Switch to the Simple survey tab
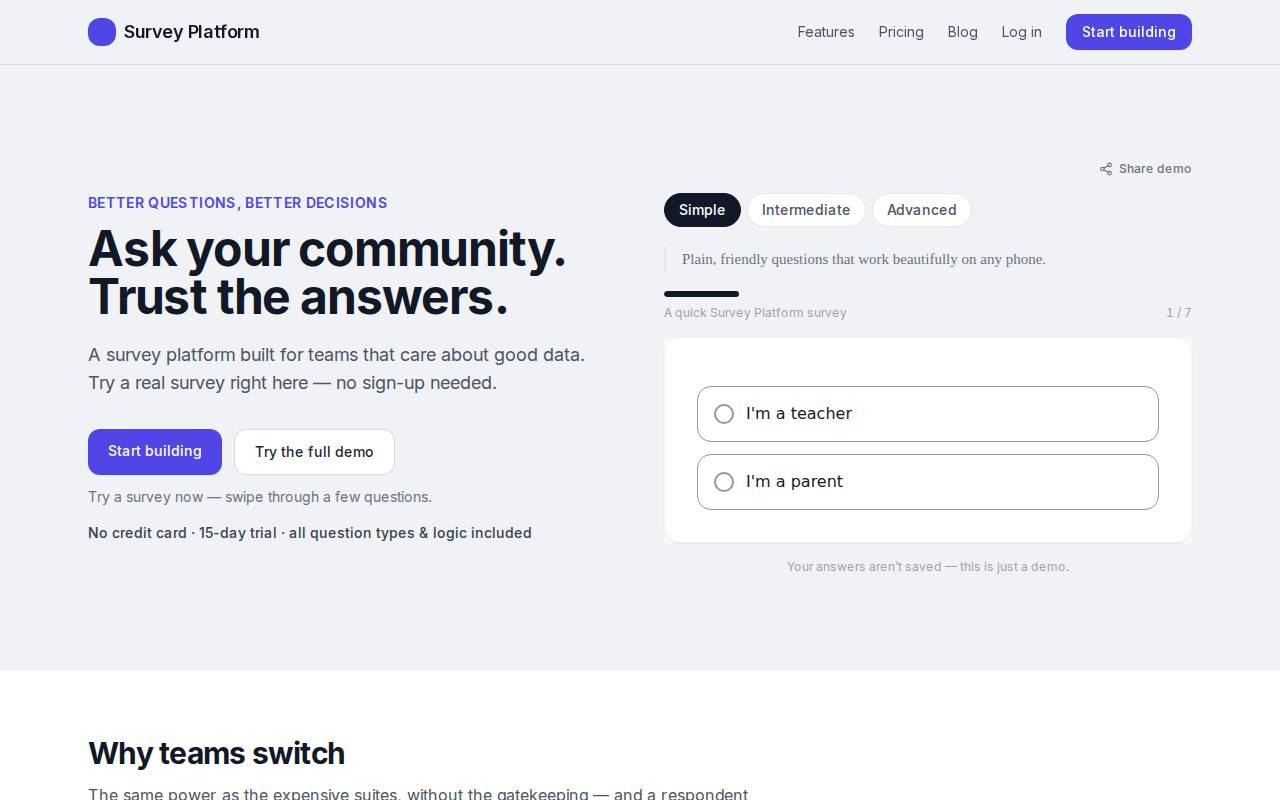This screenshot has width=1280, height=800. coord(702,210)
